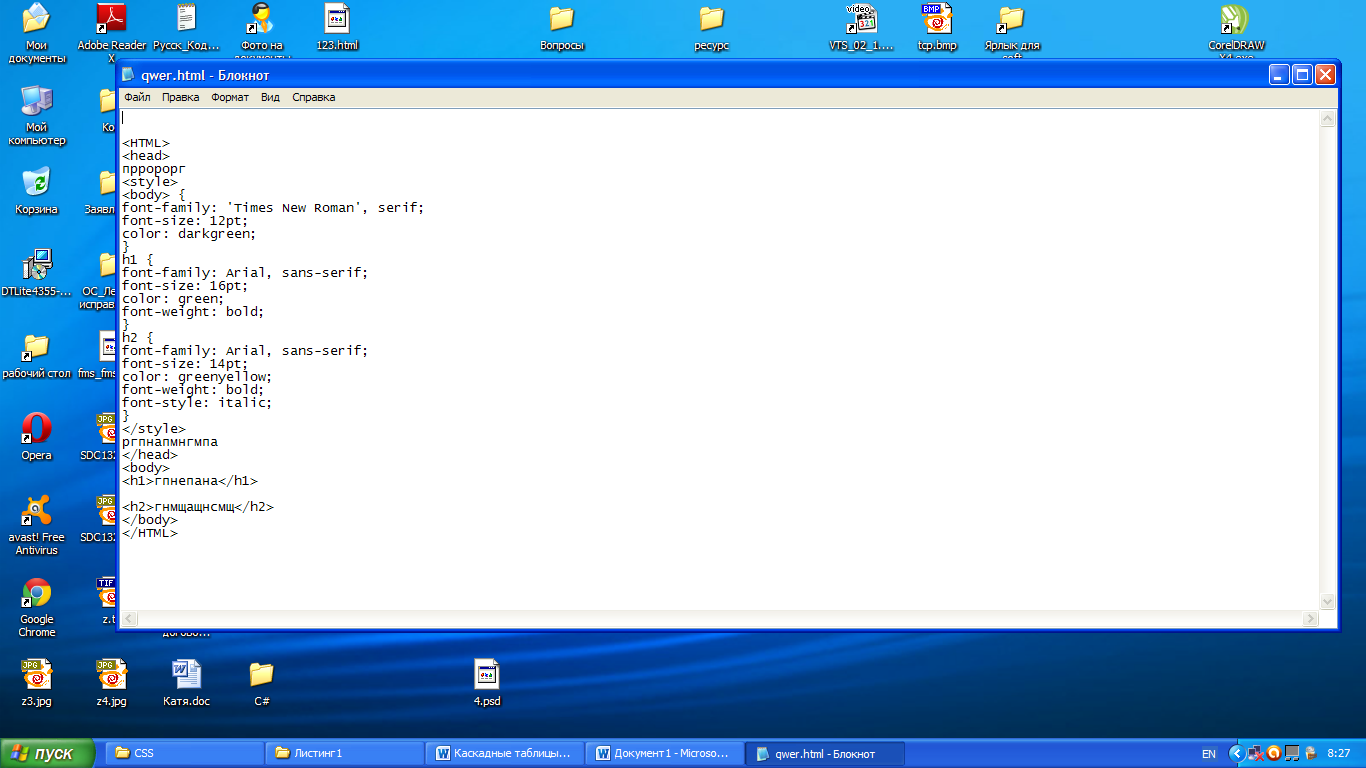This screenshot has height=768, width=1366.
Task: Click the horizontal scrollbar left arrow
Action: tap(129, 620)
